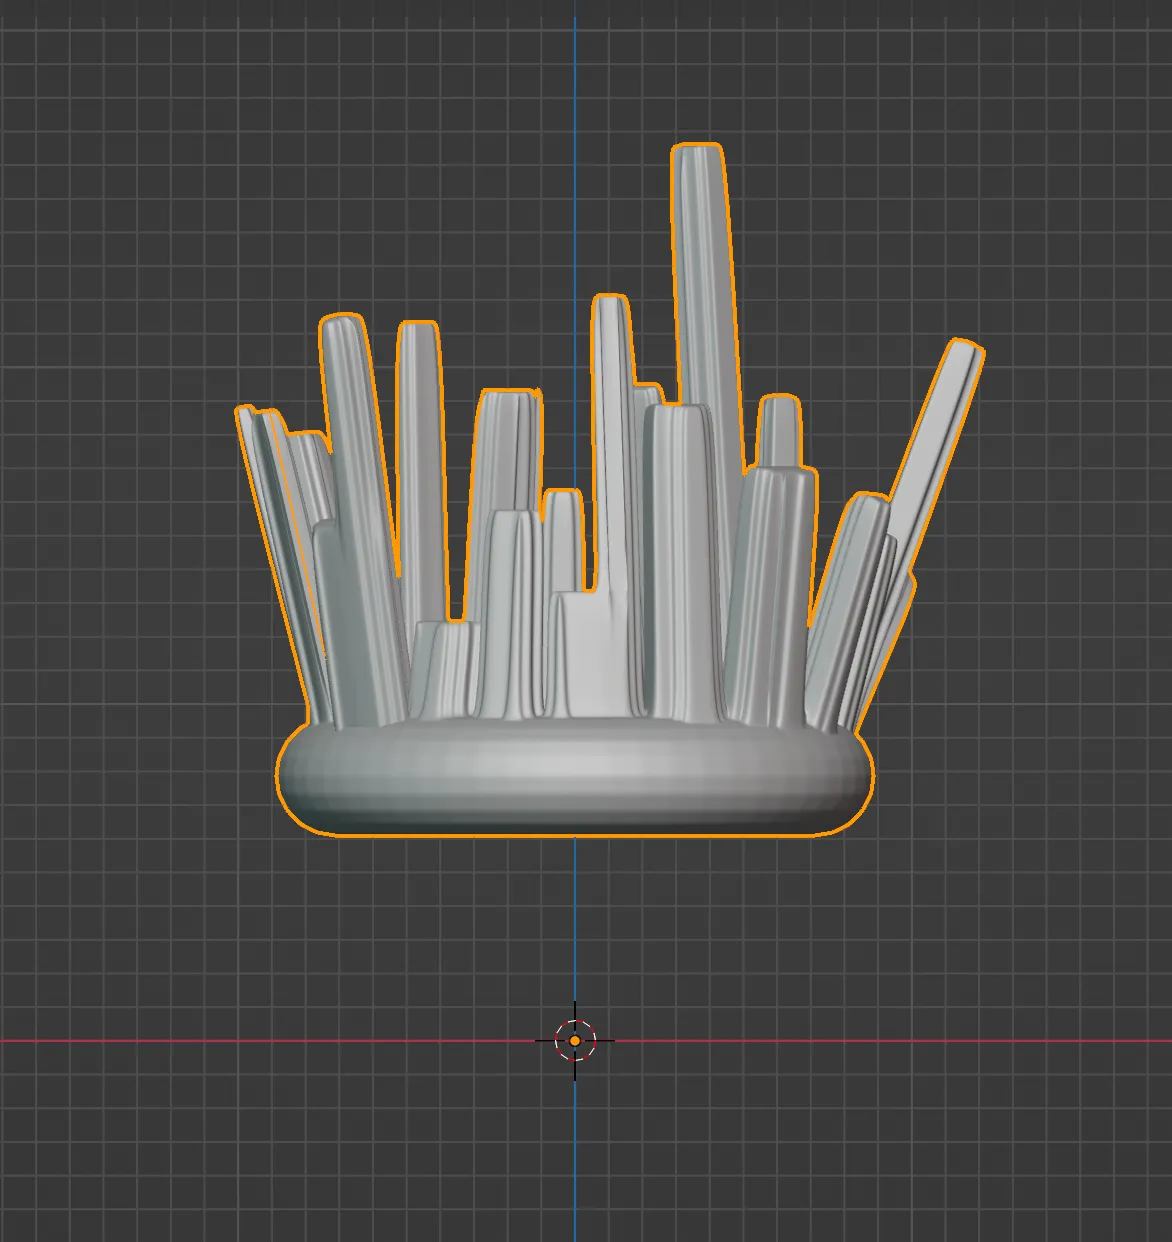Click the 3D cursor at the origin

(x=575, y=1040)
